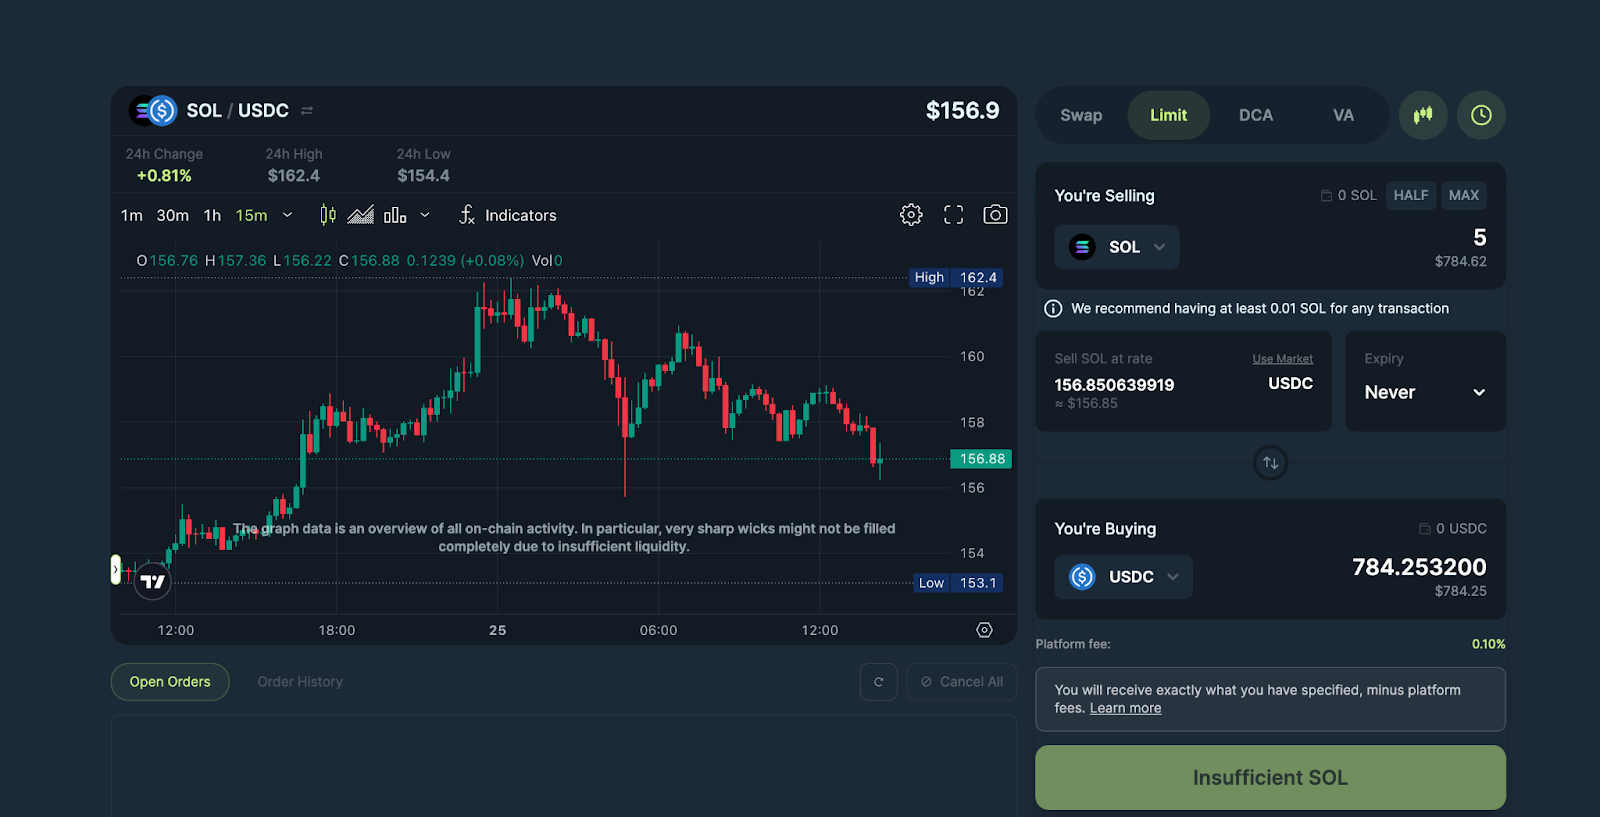1600x817 pixels.
Task: Click the info icon near SOL recommendation
Action: point(1053,309)
